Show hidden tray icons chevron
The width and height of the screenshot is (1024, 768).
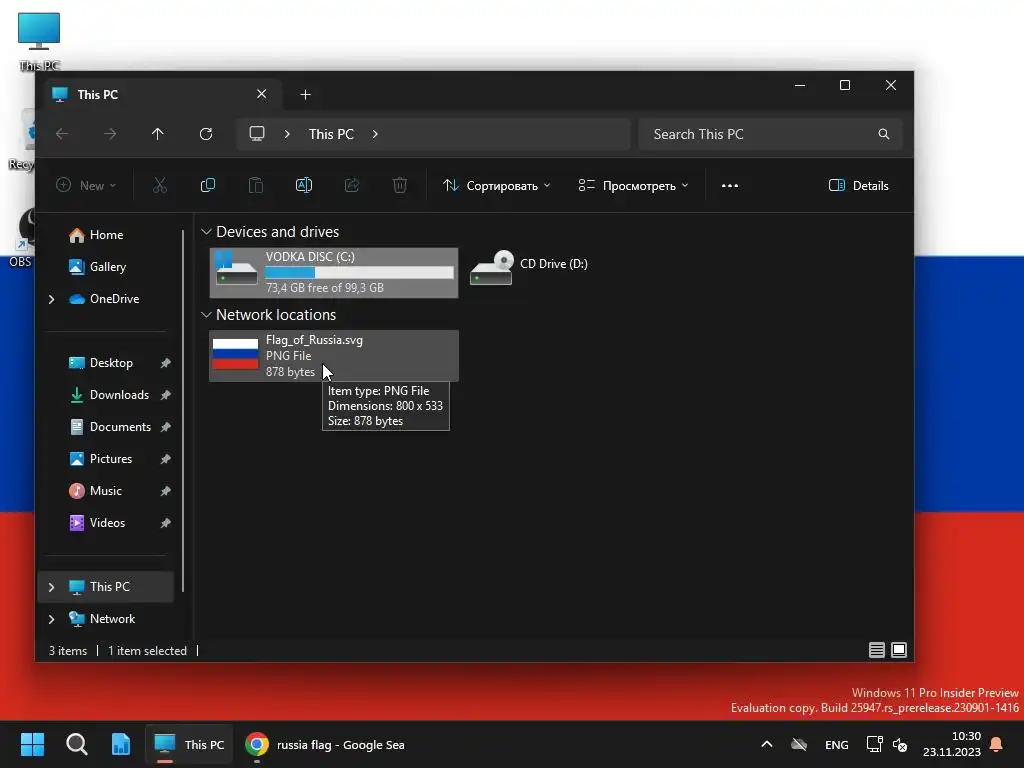(x=767, y=744)
